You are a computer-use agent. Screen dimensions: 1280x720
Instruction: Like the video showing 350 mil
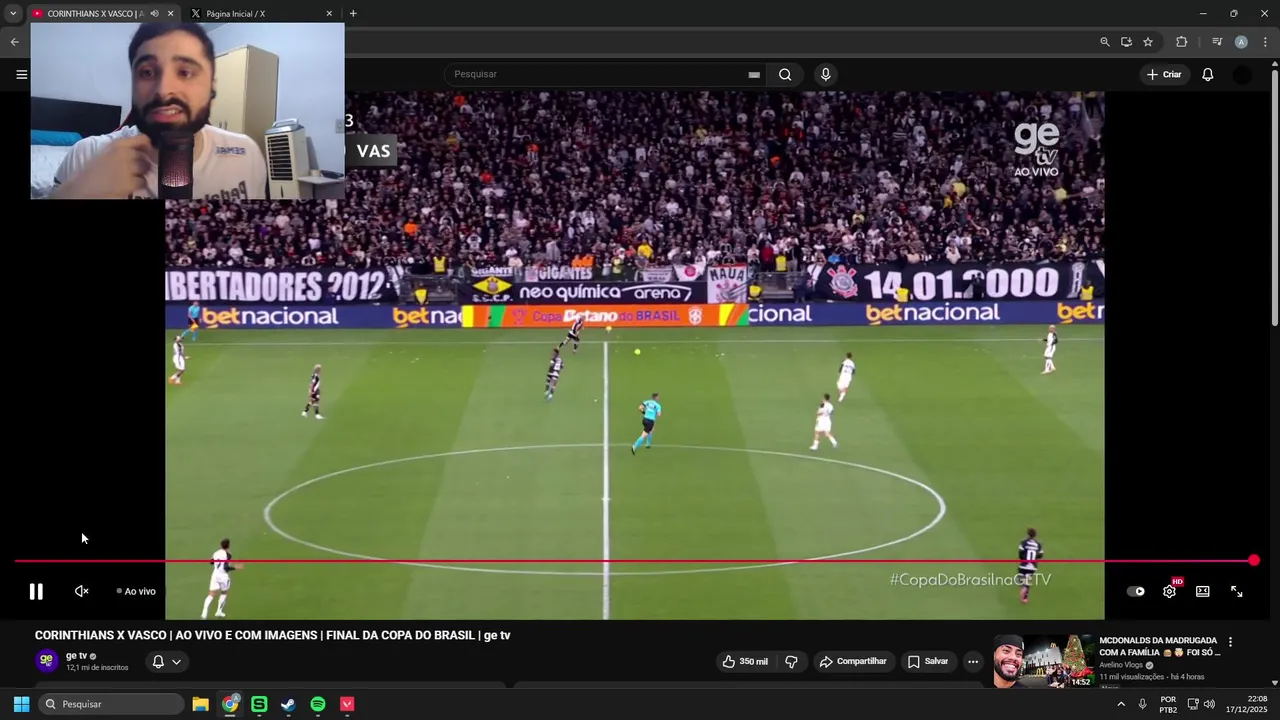745,661
